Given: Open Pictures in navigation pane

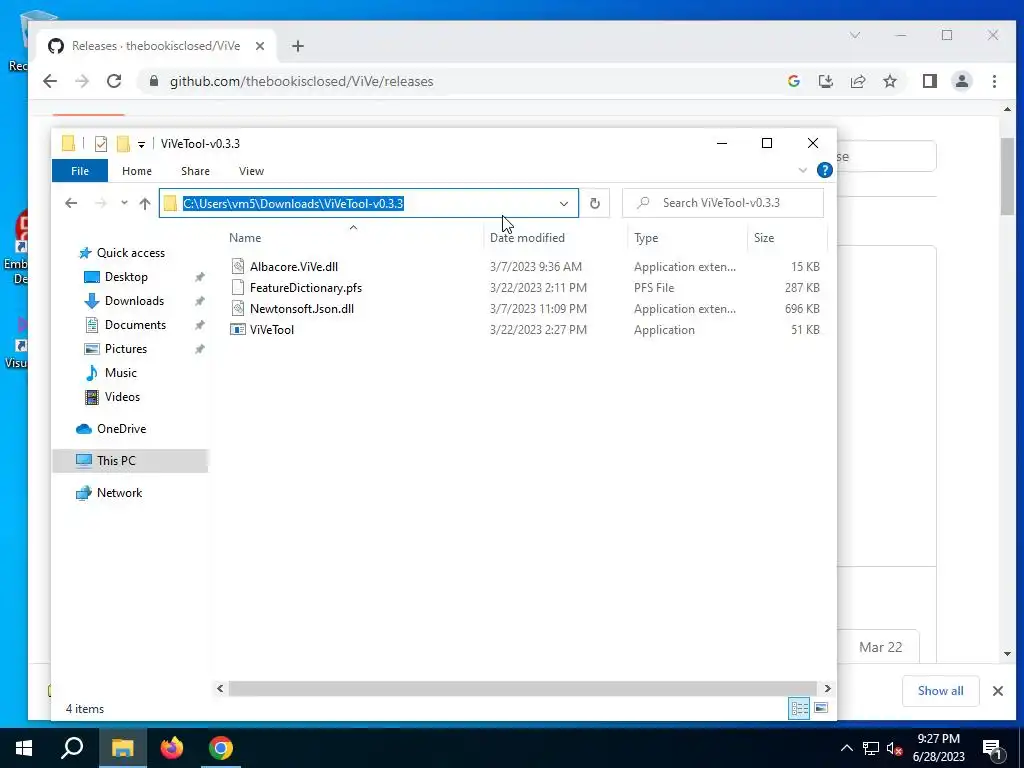Looking at the screenshot, I should [125, 349].
